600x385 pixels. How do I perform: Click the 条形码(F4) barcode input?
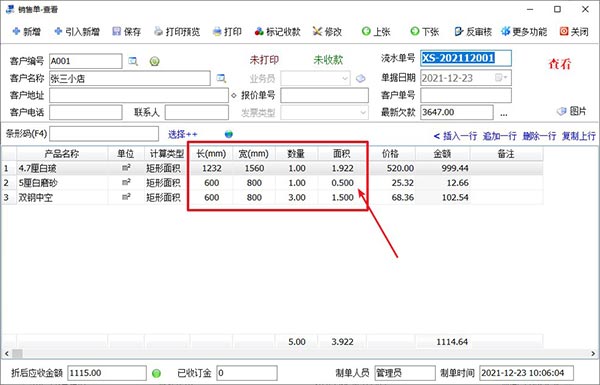[104, 134]
